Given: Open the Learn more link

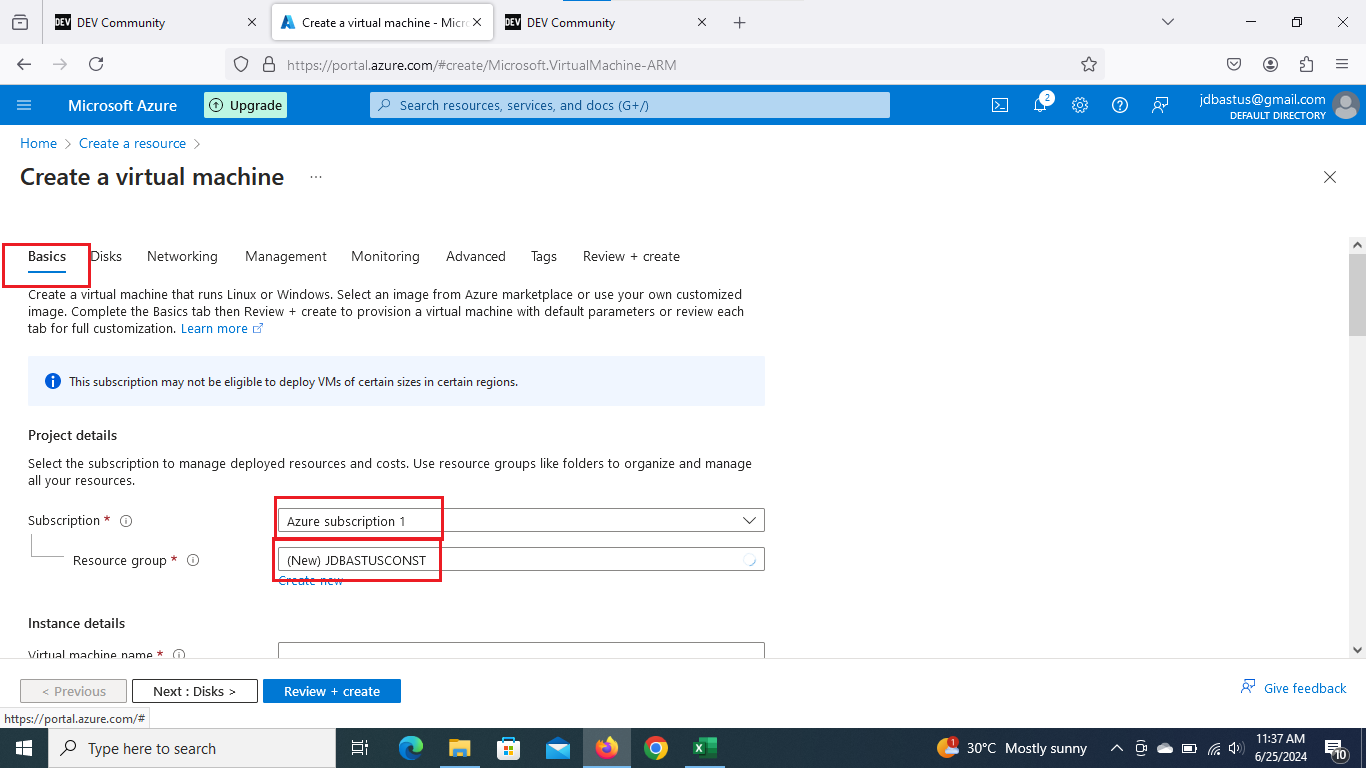Looking at the screenshot, I should click(x=221, y=329).
